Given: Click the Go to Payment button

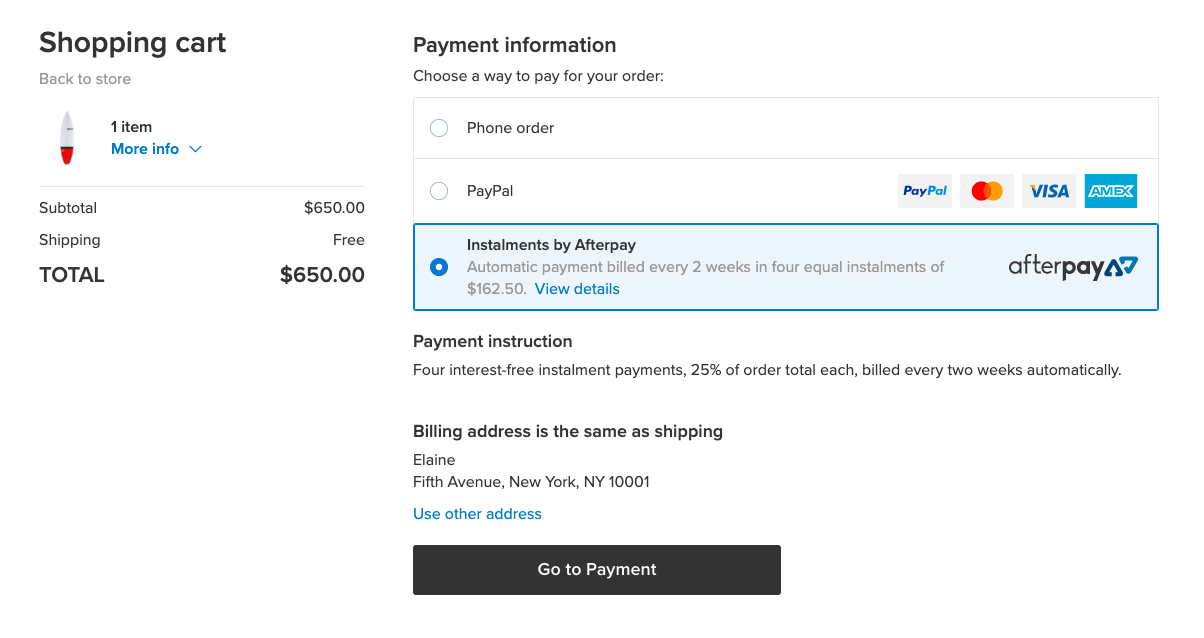Looking at the screenshot, I should (x=597, y=570).
